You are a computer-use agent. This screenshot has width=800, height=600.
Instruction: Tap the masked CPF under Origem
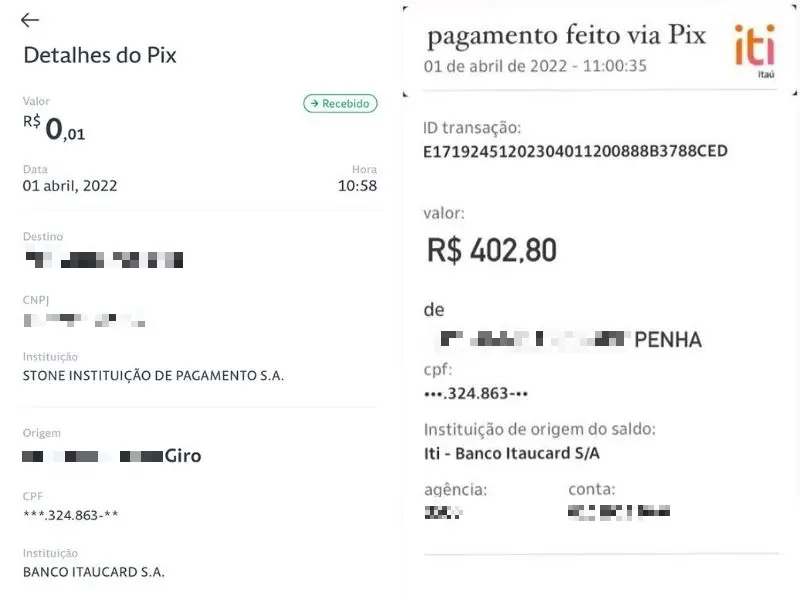pyautogui.click(x=71, y=515)
